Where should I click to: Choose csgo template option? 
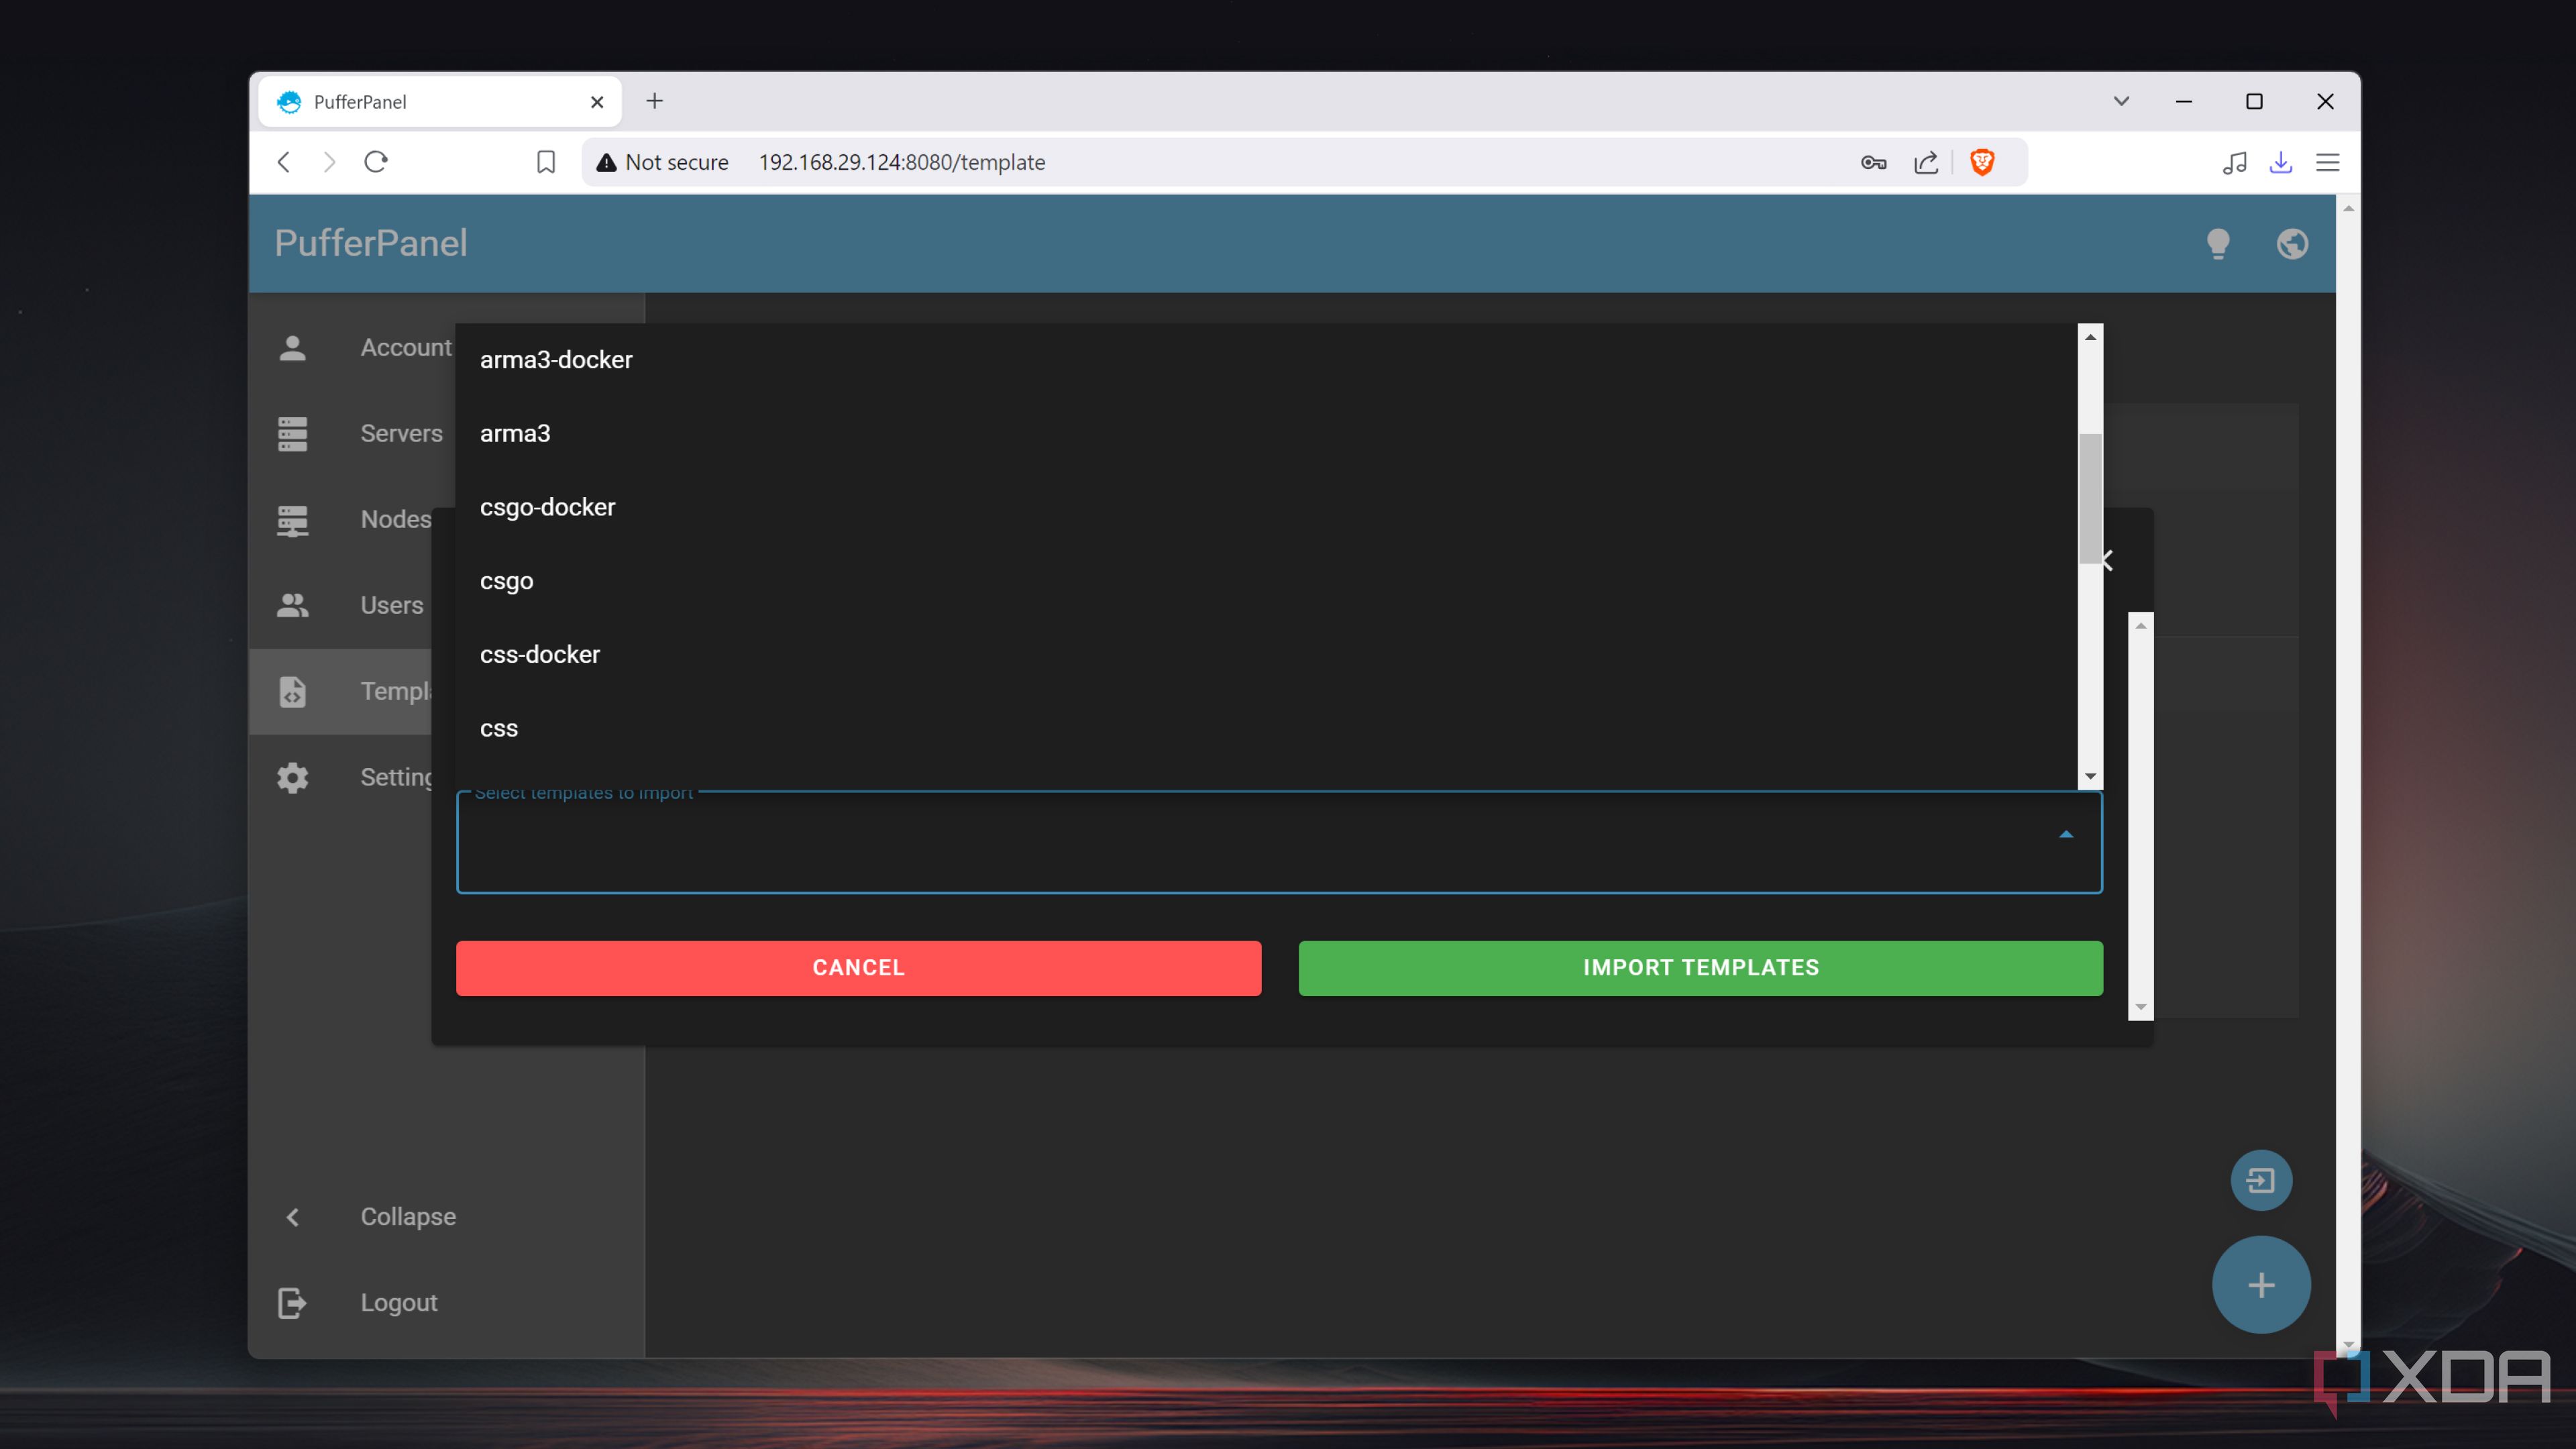point(1266,581)
